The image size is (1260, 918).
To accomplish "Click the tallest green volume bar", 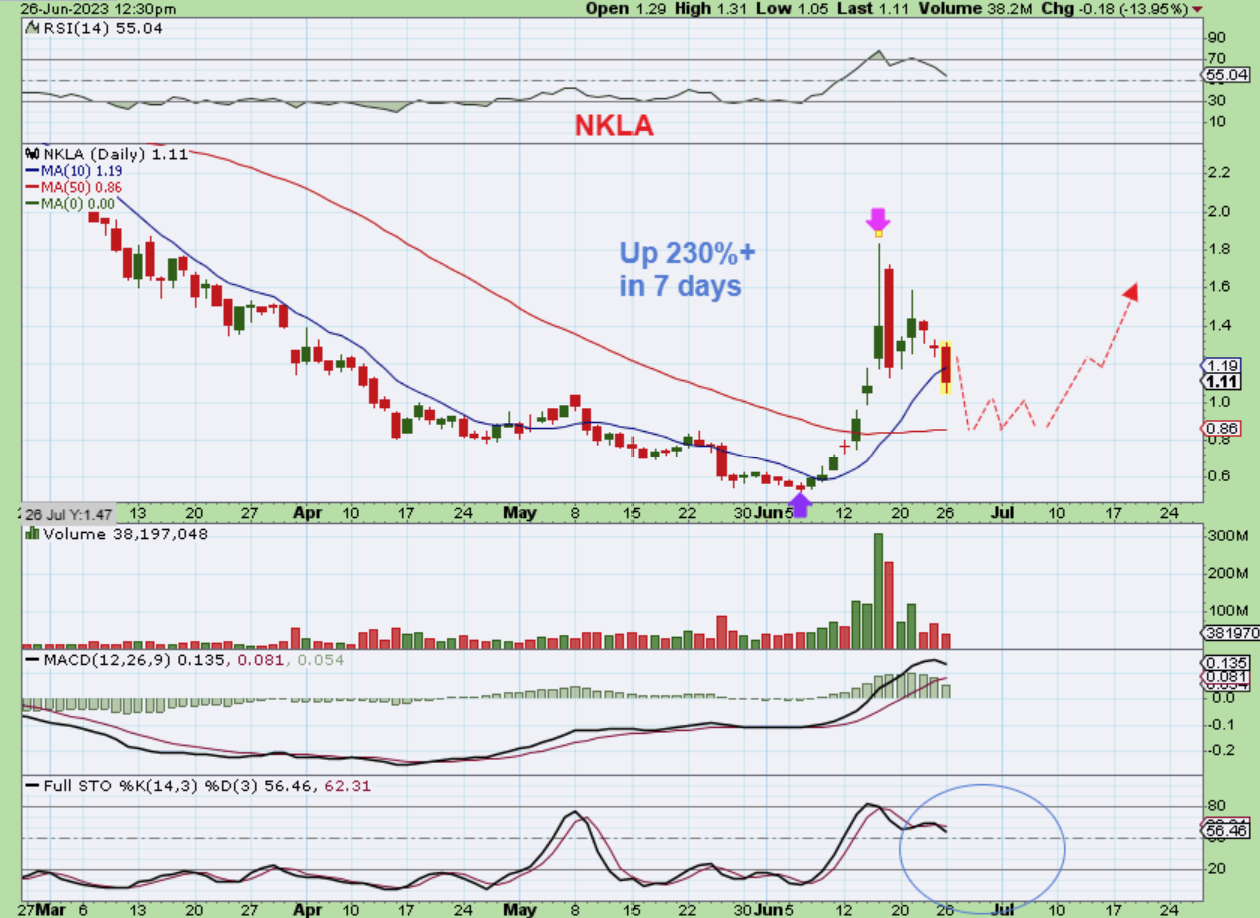I will click(x=878, y=591).
